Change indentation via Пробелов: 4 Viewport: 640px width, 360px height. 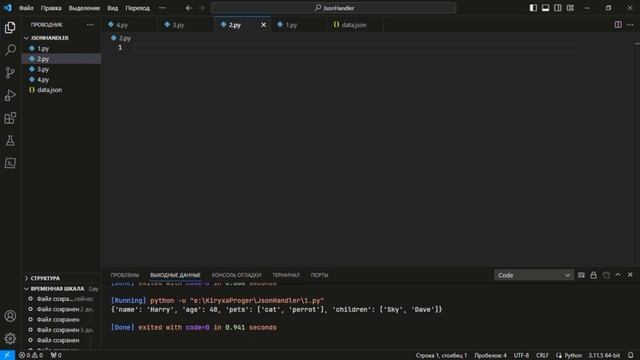(490, 355)
